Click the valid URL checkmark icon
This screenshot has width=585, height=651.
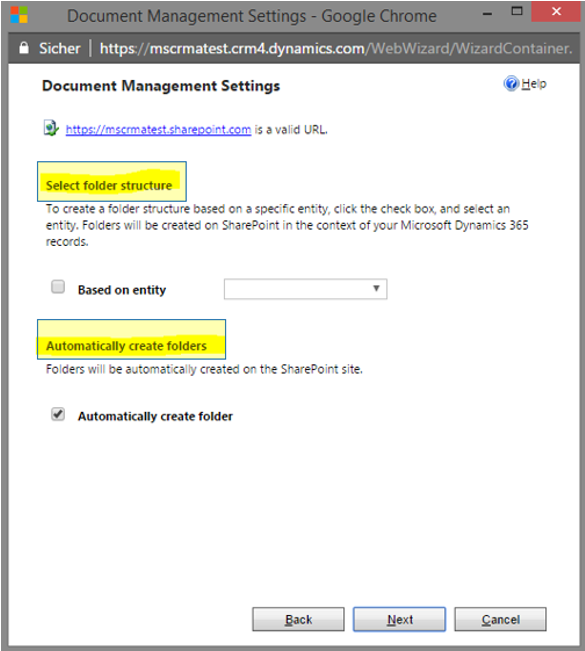click(x=51, y=128)
